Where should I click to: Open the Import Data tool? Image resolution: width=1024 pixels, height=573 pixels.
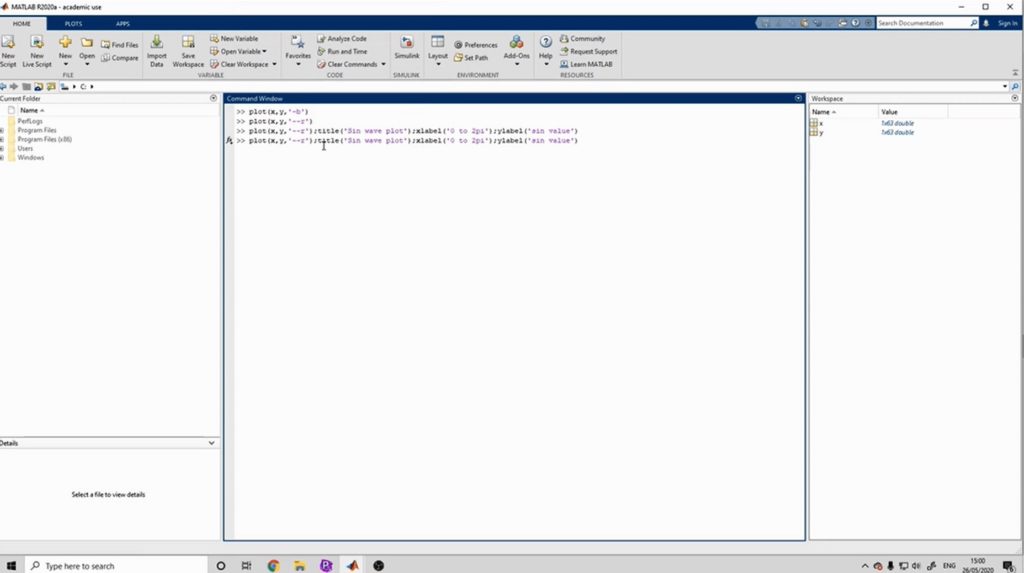pyautogui.click(x=157, y=43)
